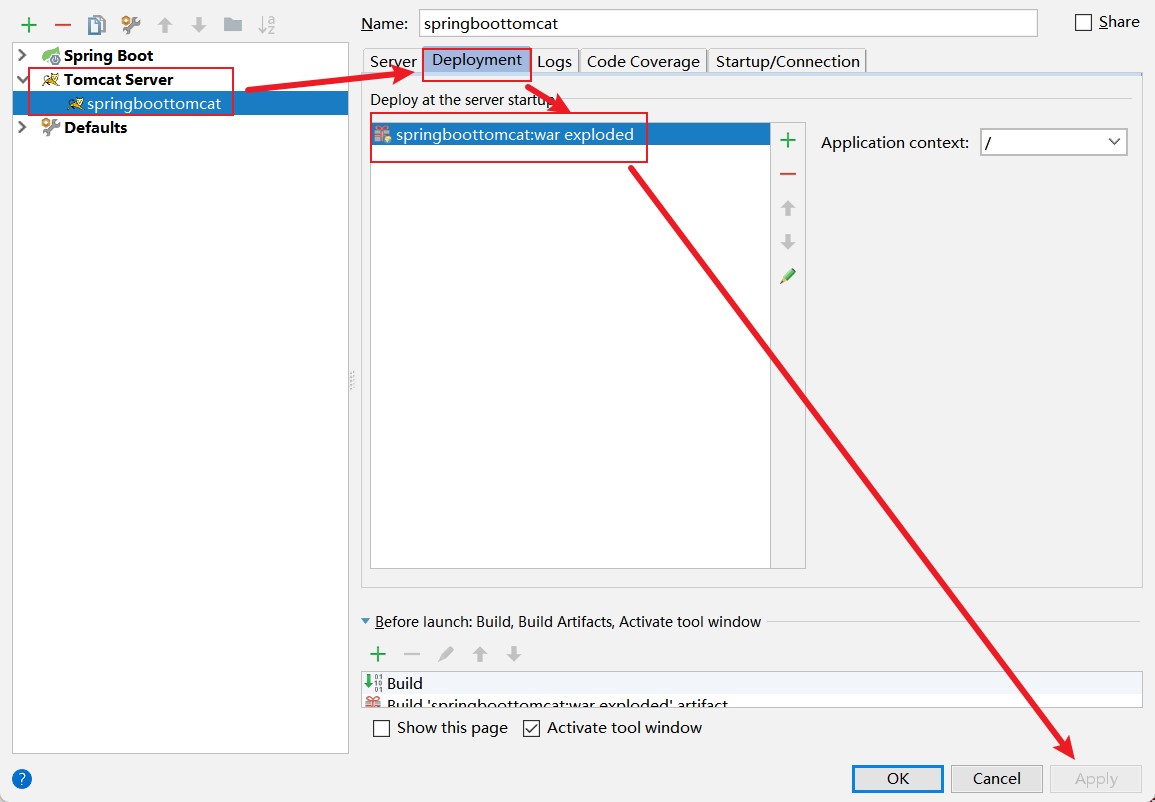
Task: Move before launch task down
Action: pyautogui.click(x=513, y=653)
